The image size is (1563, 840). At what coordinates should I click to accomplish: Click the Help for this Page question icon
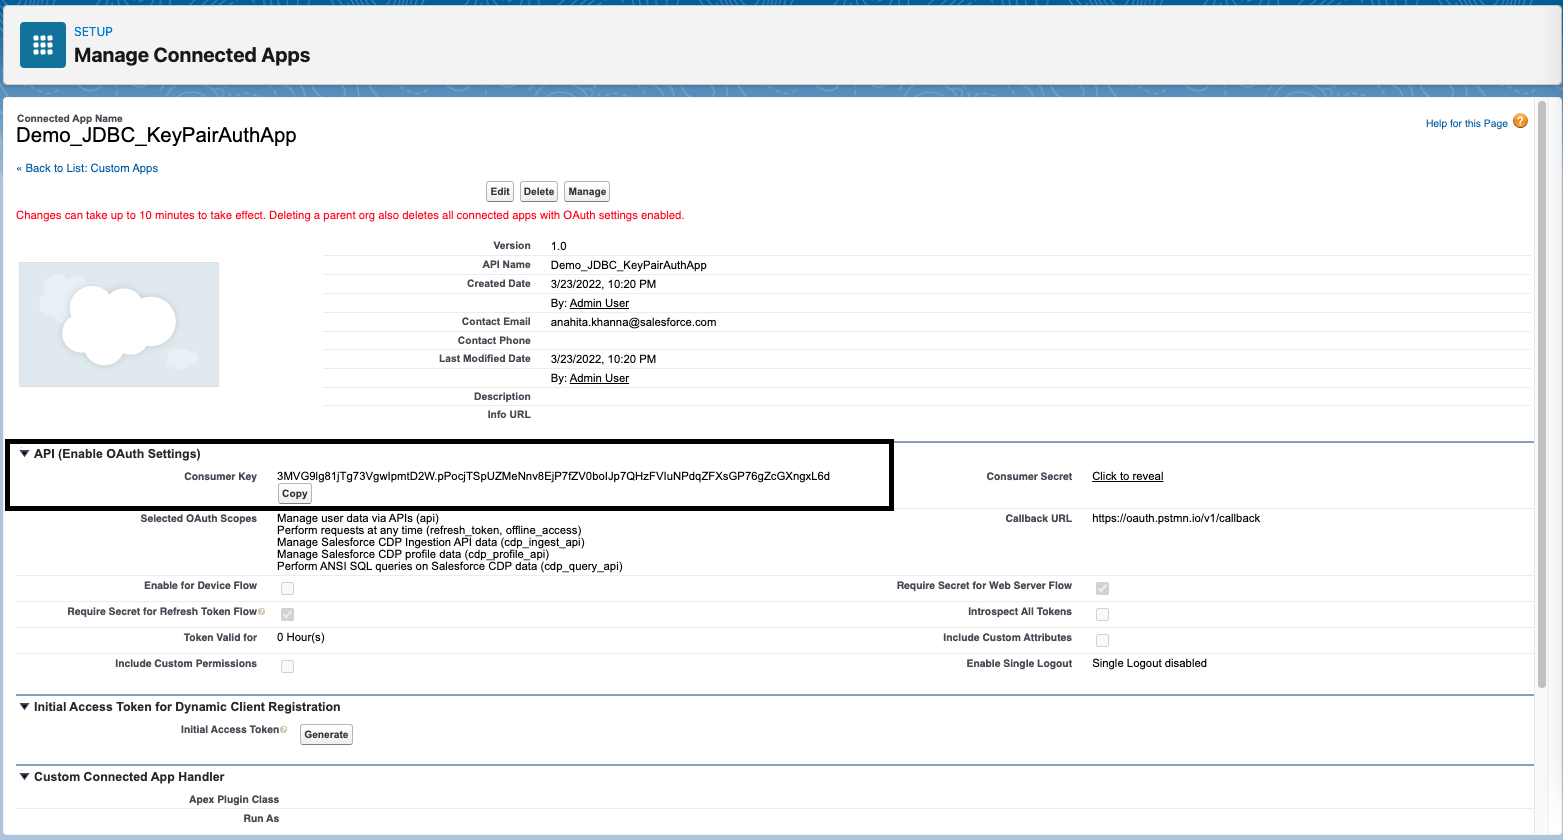coord(1520,122)
